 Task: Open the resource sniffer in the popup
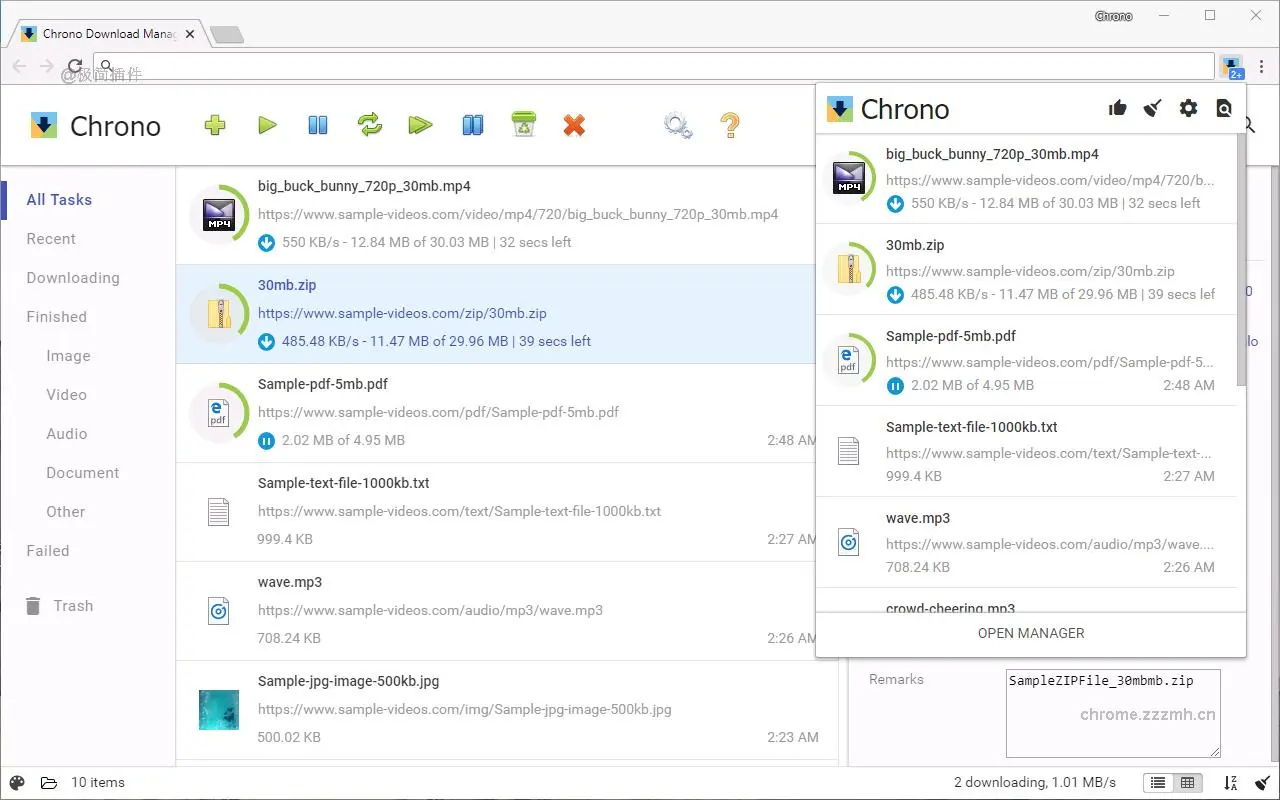click(1223, 108)
